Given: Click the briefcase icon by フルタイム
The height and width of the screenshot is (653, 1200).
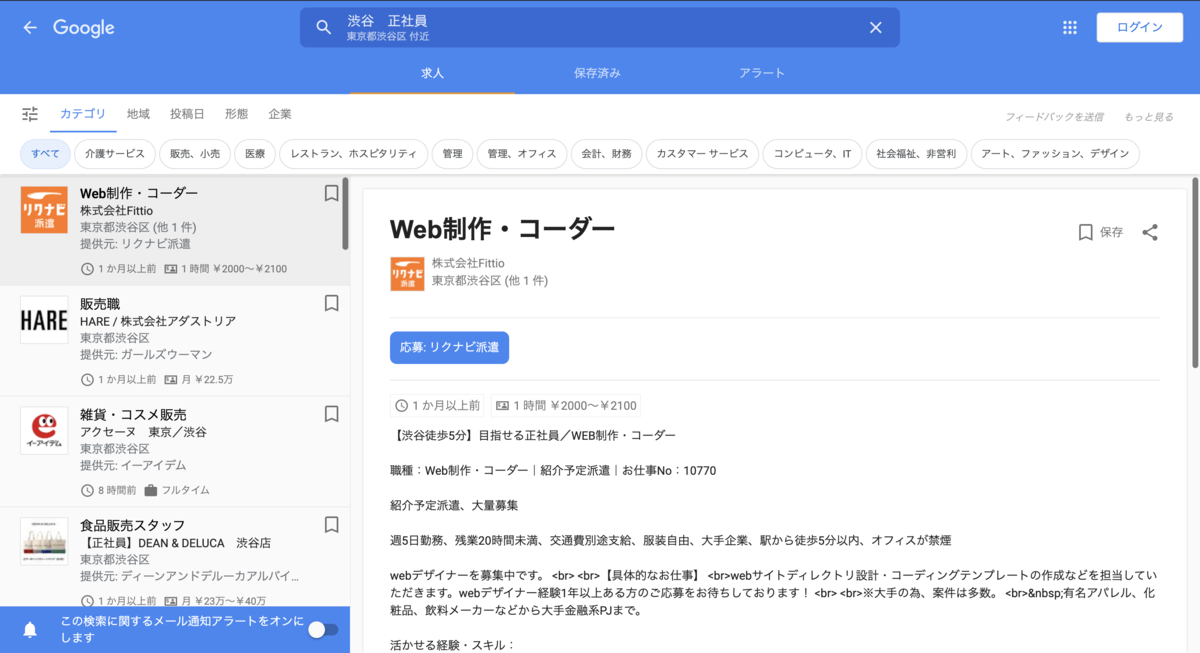Looking at the screenshot, I should tap(150, 490).
